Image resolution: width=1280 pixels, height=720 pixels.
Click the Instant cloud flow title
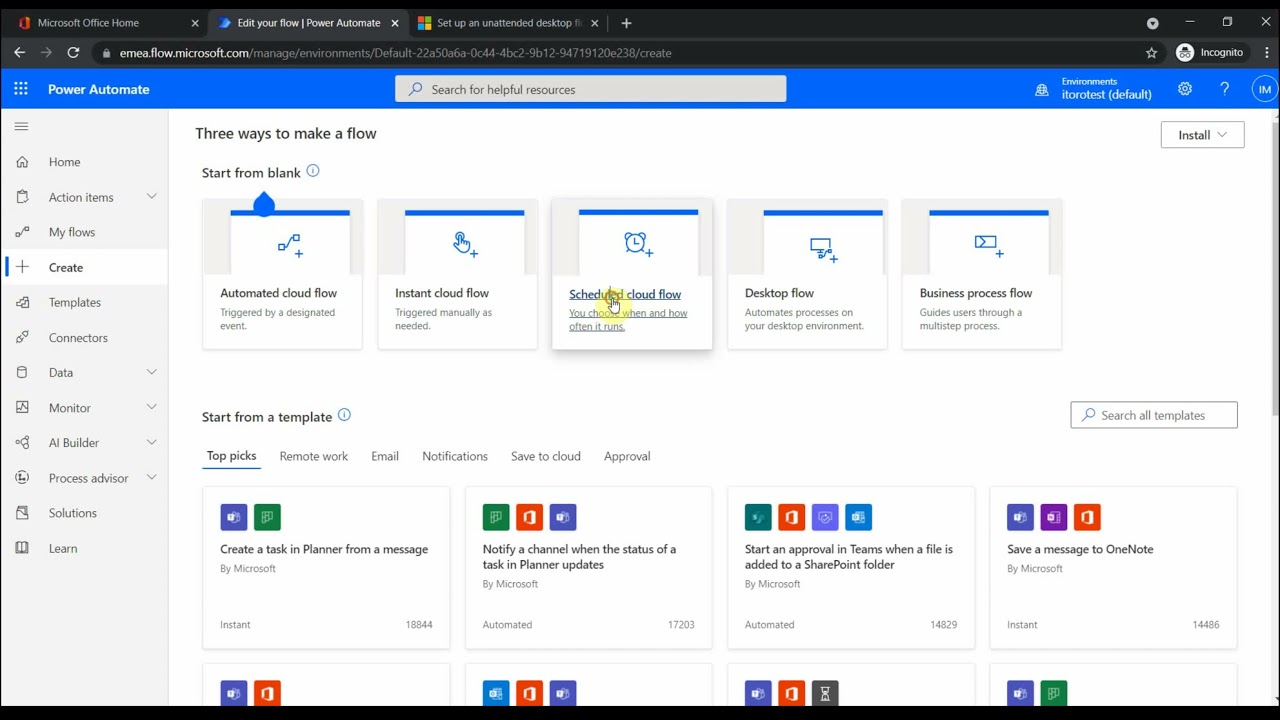click(x=442, y=293)
